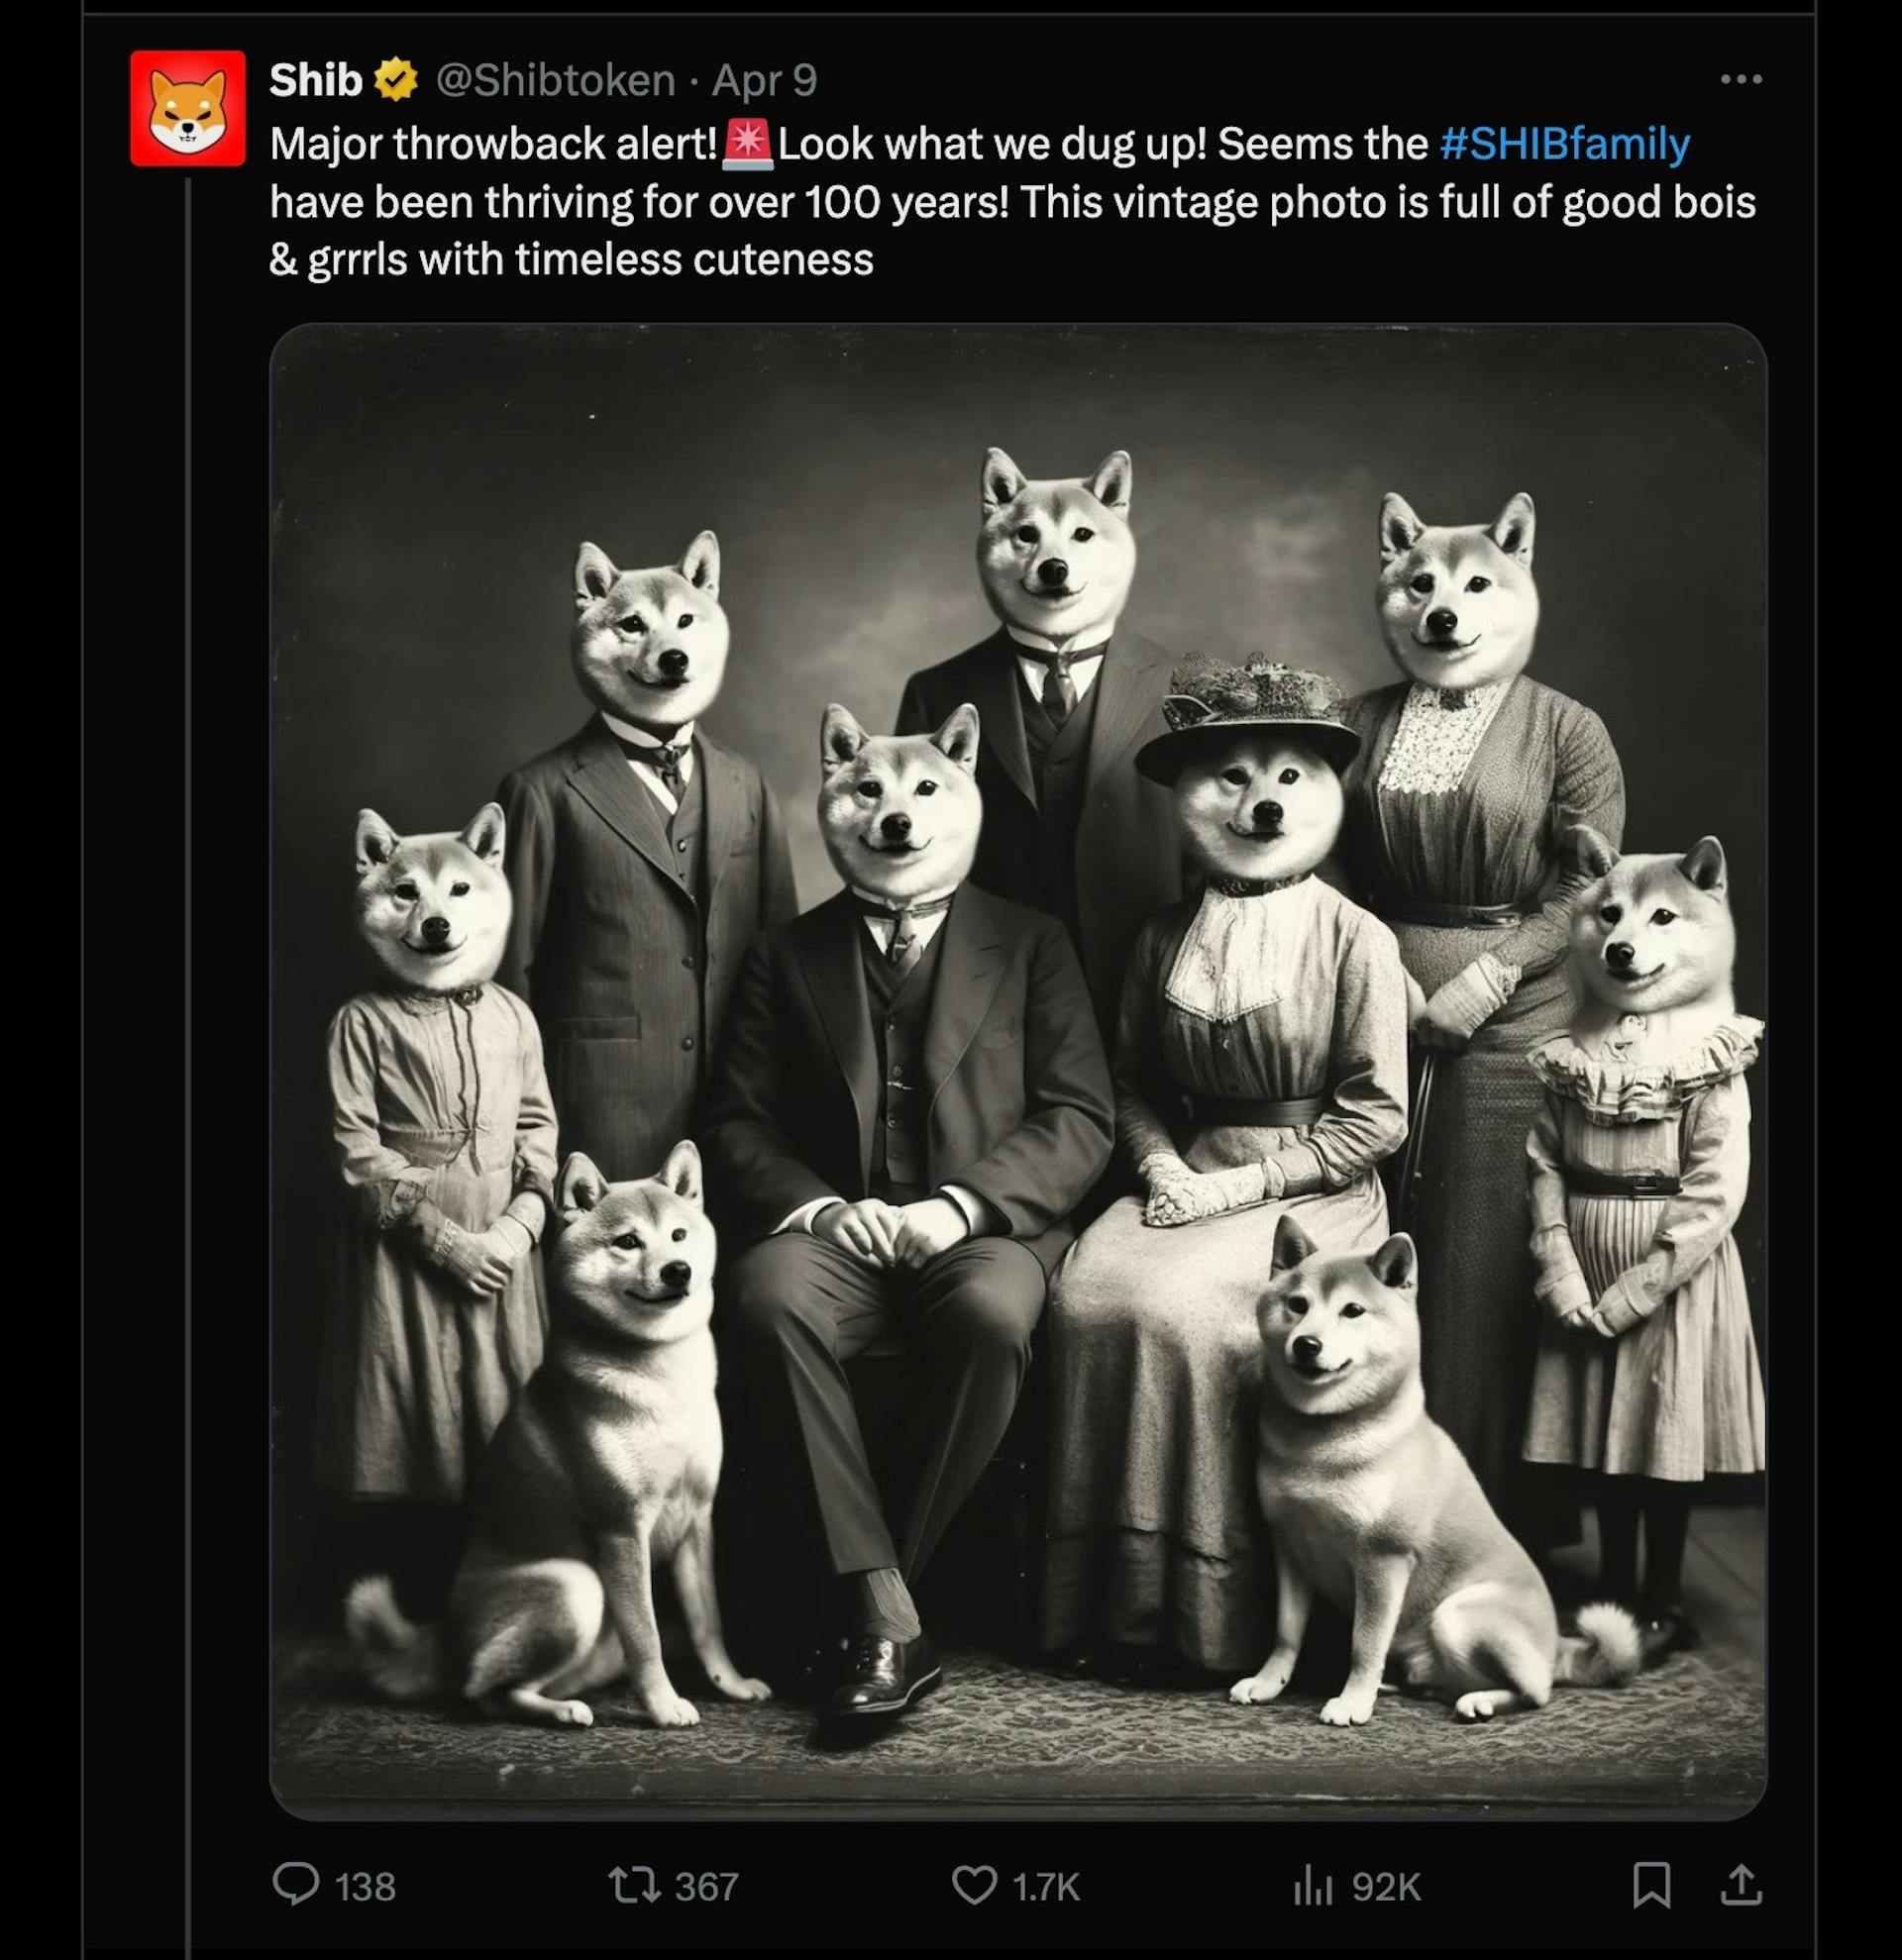The image size is (1902, 1960).
Task: Click the 92K views count
Action: tap(1386, 1887)
